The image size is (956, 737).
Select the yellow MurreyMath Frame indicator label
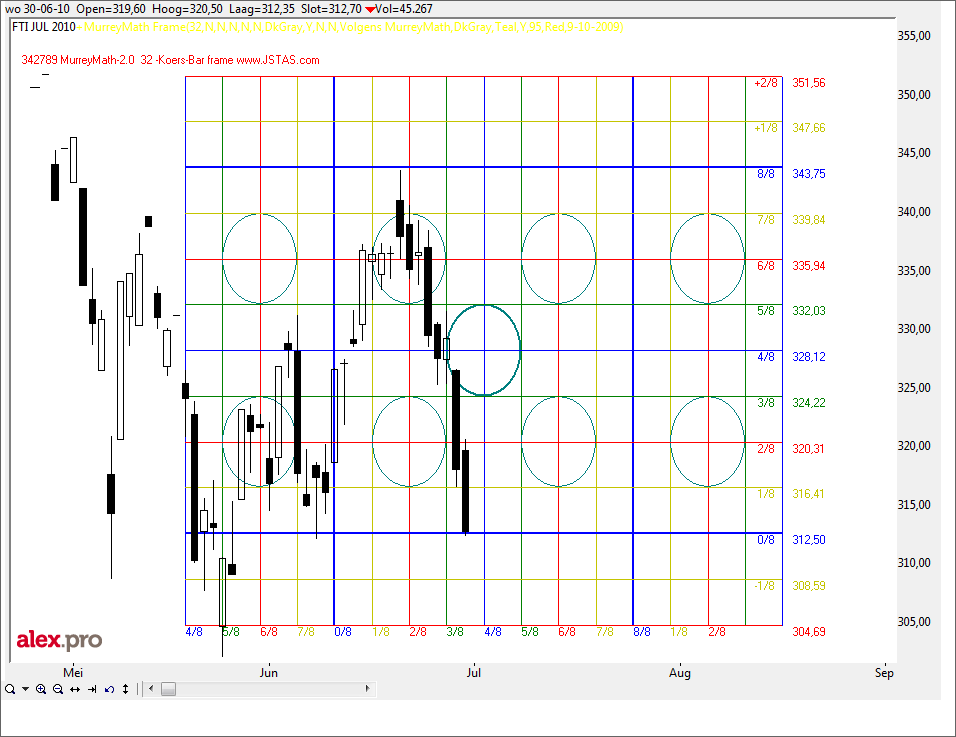pos(352,27)
